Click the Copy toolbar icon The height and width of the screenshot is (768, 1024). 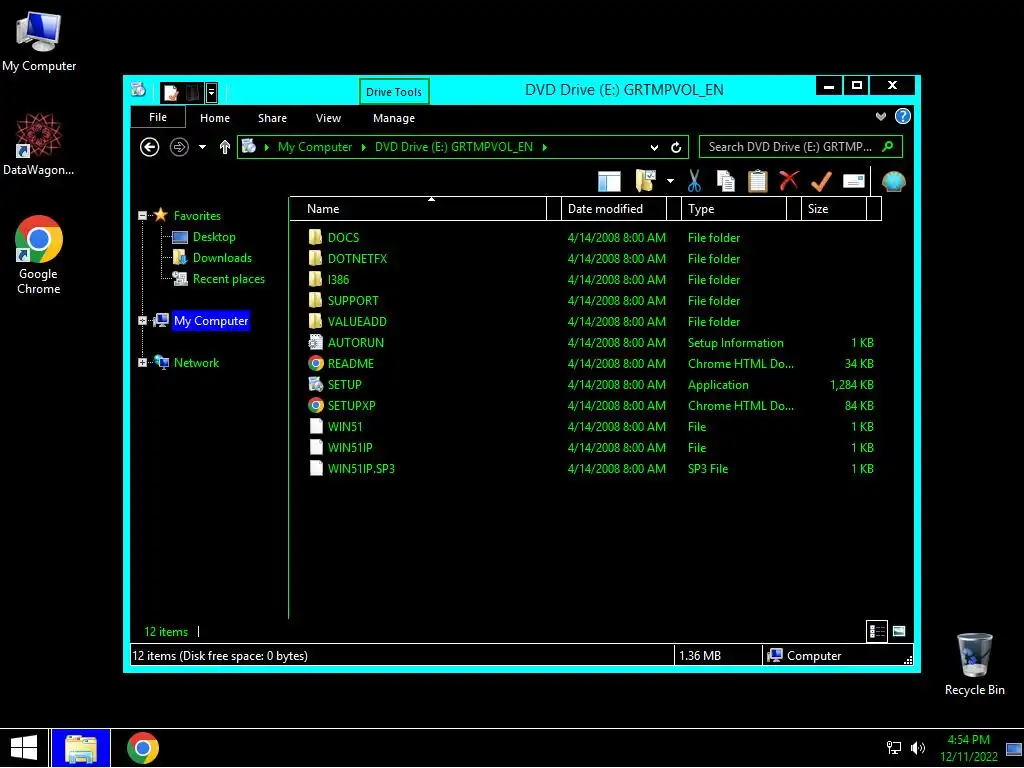point(726,181)
